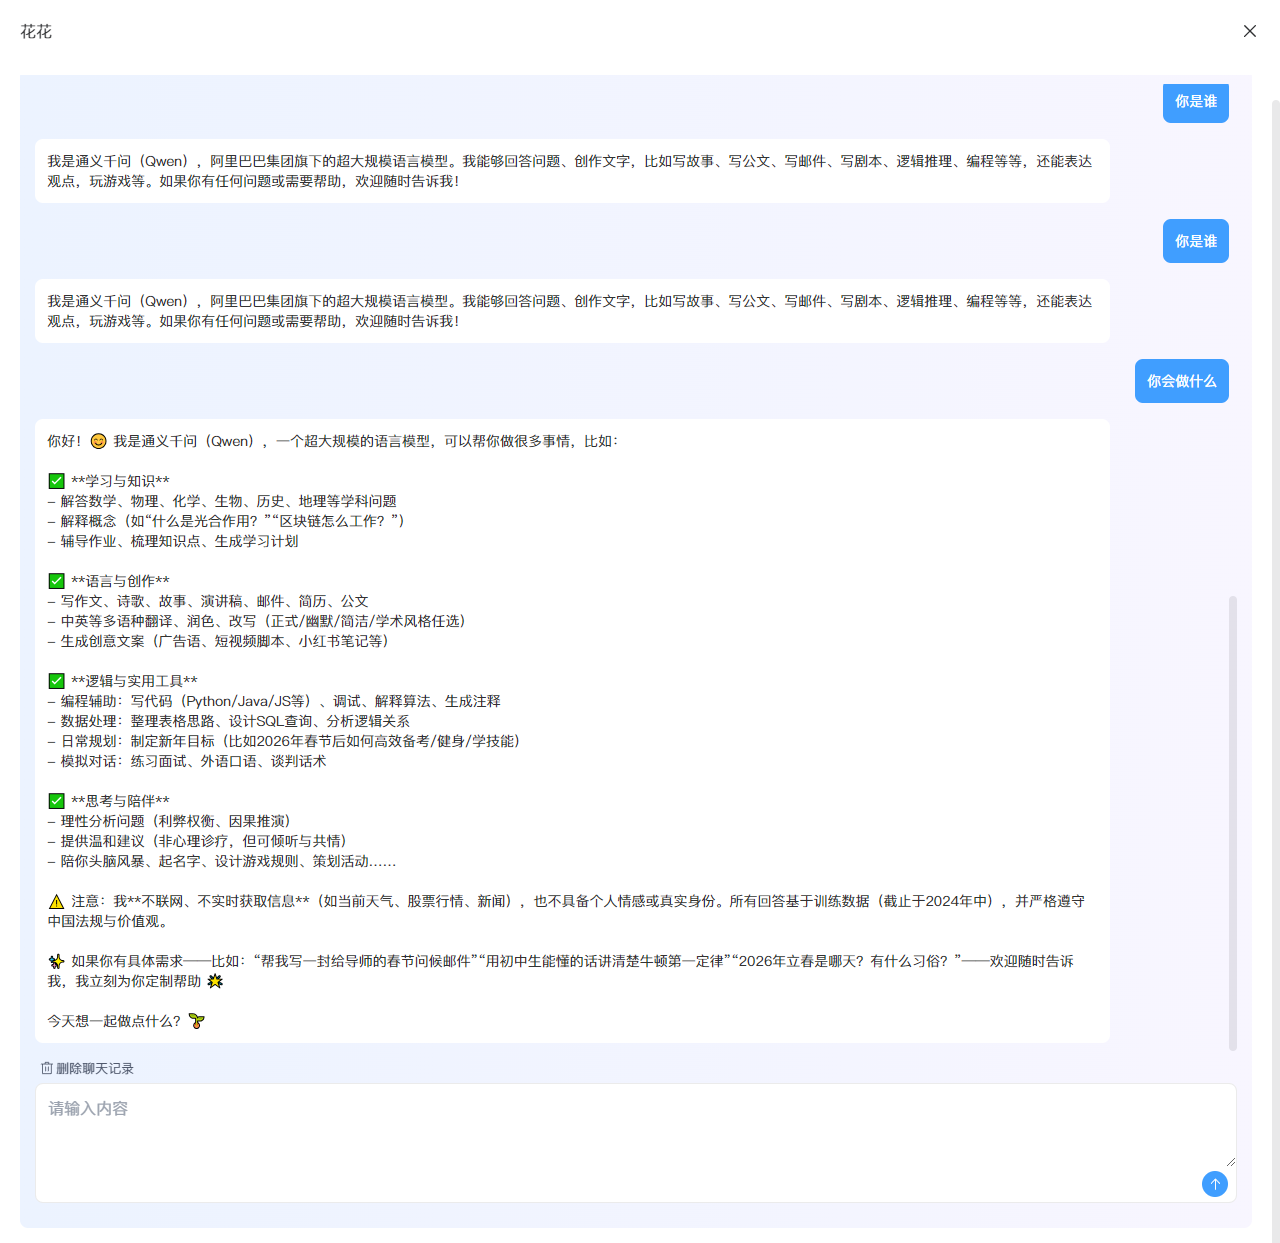Click the line 解答数学、物理、化学、生物、历史、地理等学科问题
The width and height of the screenshot is (1280, 1243).
pos(222,501)
